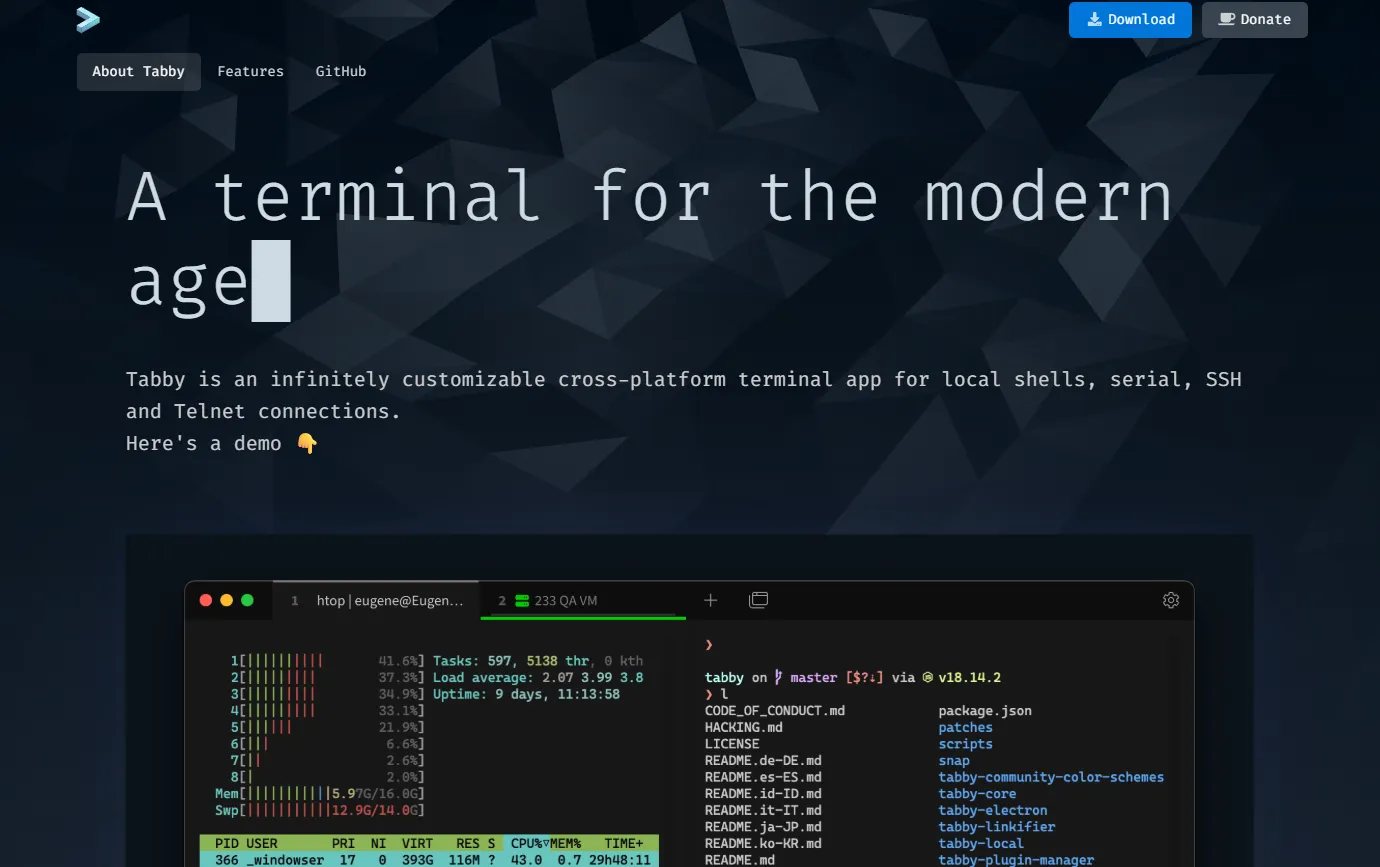Select the 233 QA VM tab
The height and width of the screenshot is (867, 1380).
click(x=583, y=601)
